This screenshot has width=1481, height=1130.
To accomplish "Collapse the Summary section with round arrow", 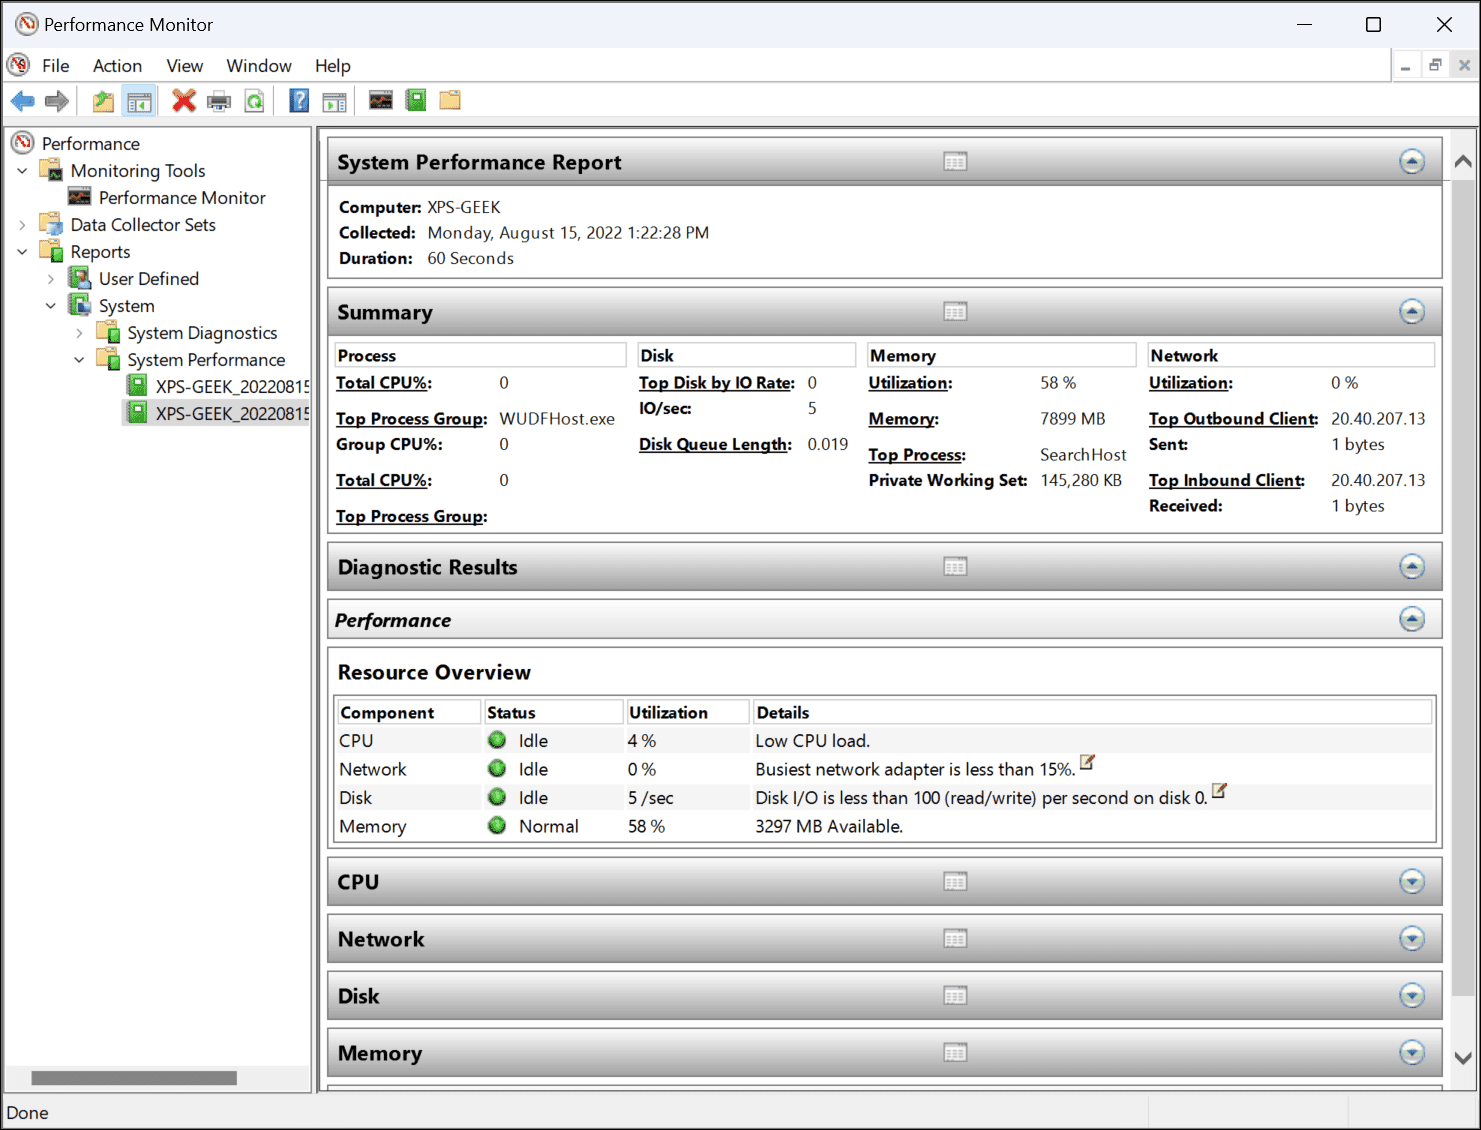I will pyautogui.click(x=1411, y=312).
